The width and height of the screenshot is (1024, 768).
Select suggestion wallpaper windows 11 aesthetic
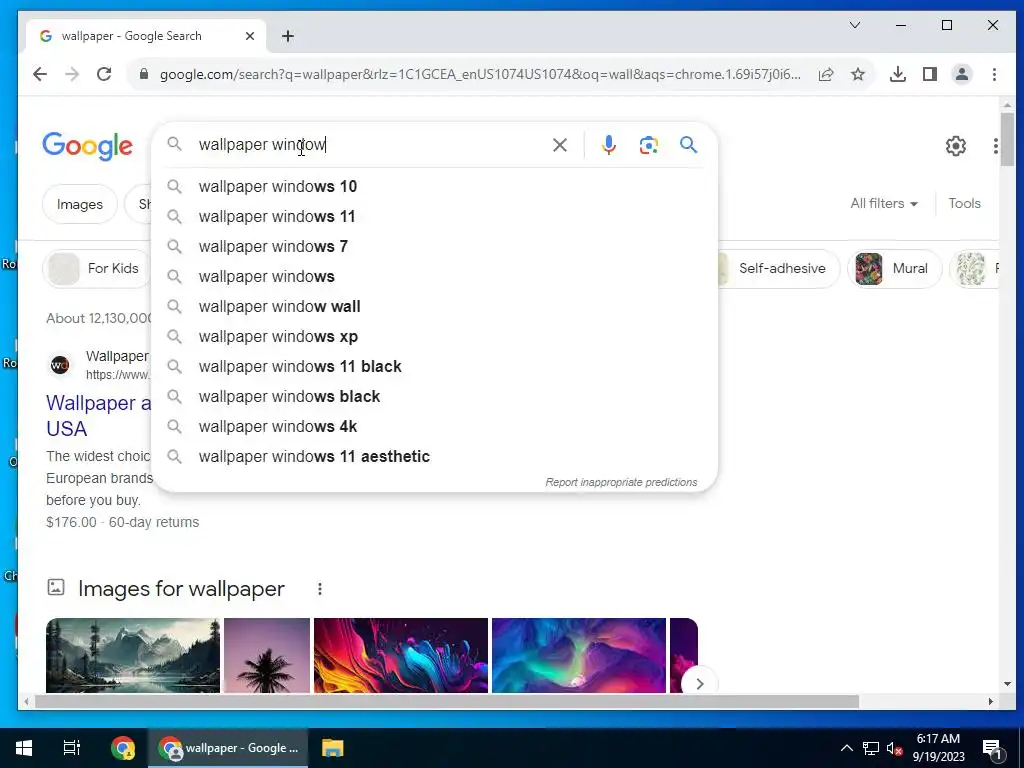(434, 457)
